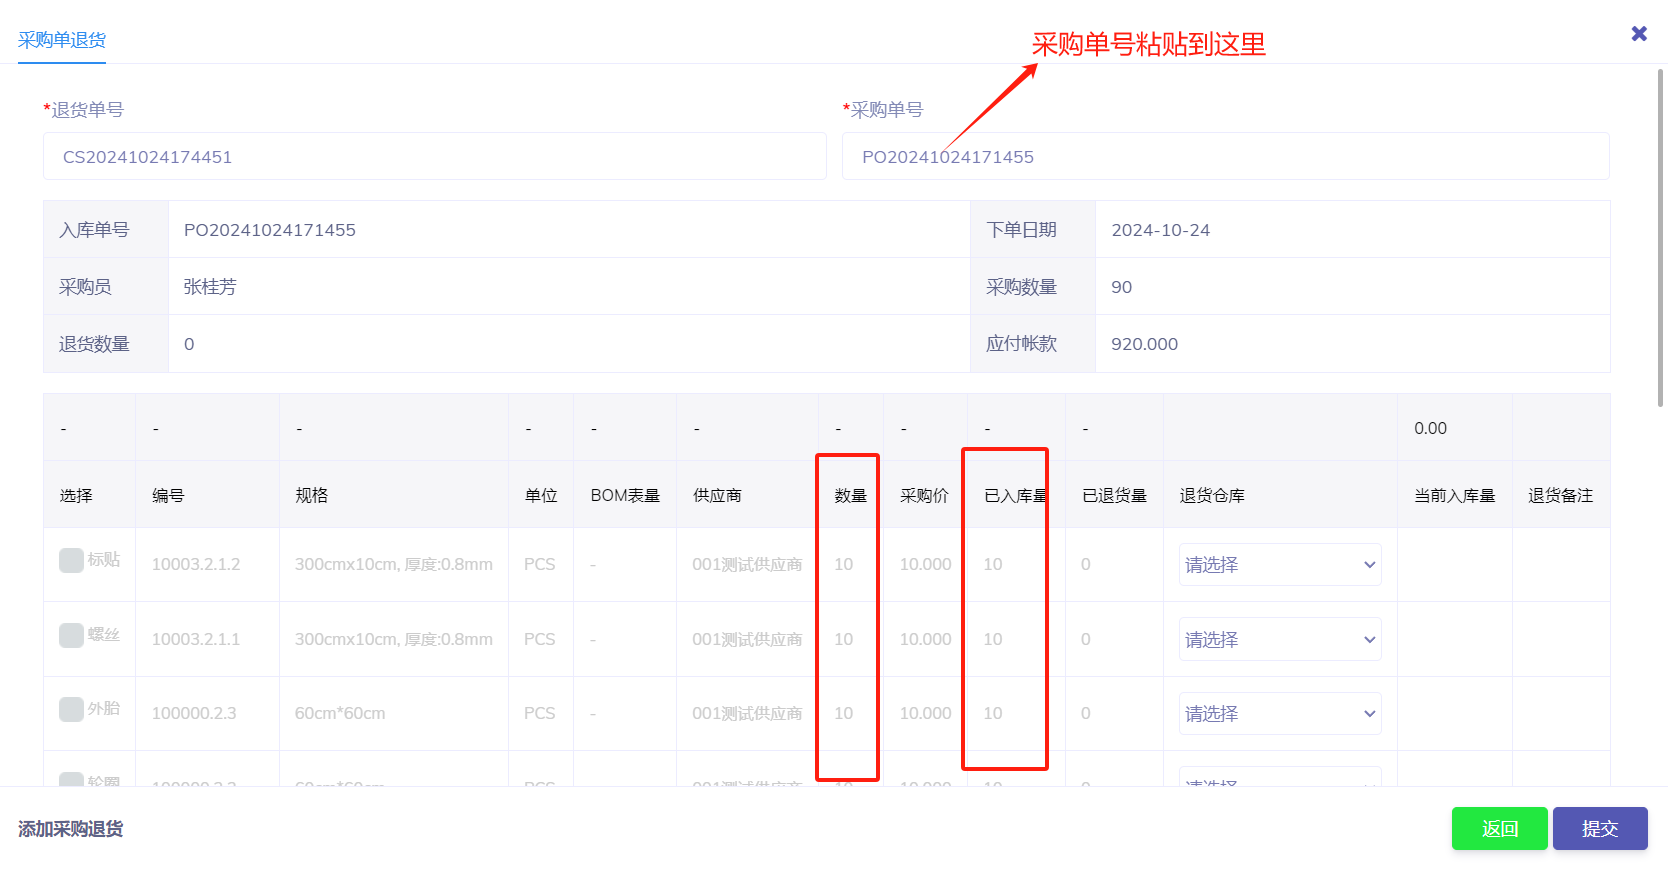Click the 数量 column header
Viewport: 1668px width, 870px height.
(x=850, y=496)
